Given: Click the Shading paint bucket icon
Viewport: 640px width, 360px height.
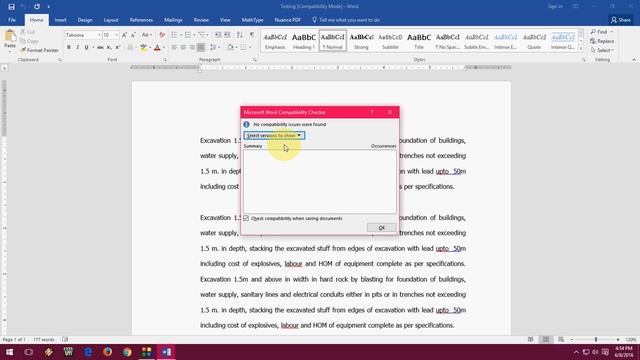Looking at the screenshot, I should coord(230,48).
